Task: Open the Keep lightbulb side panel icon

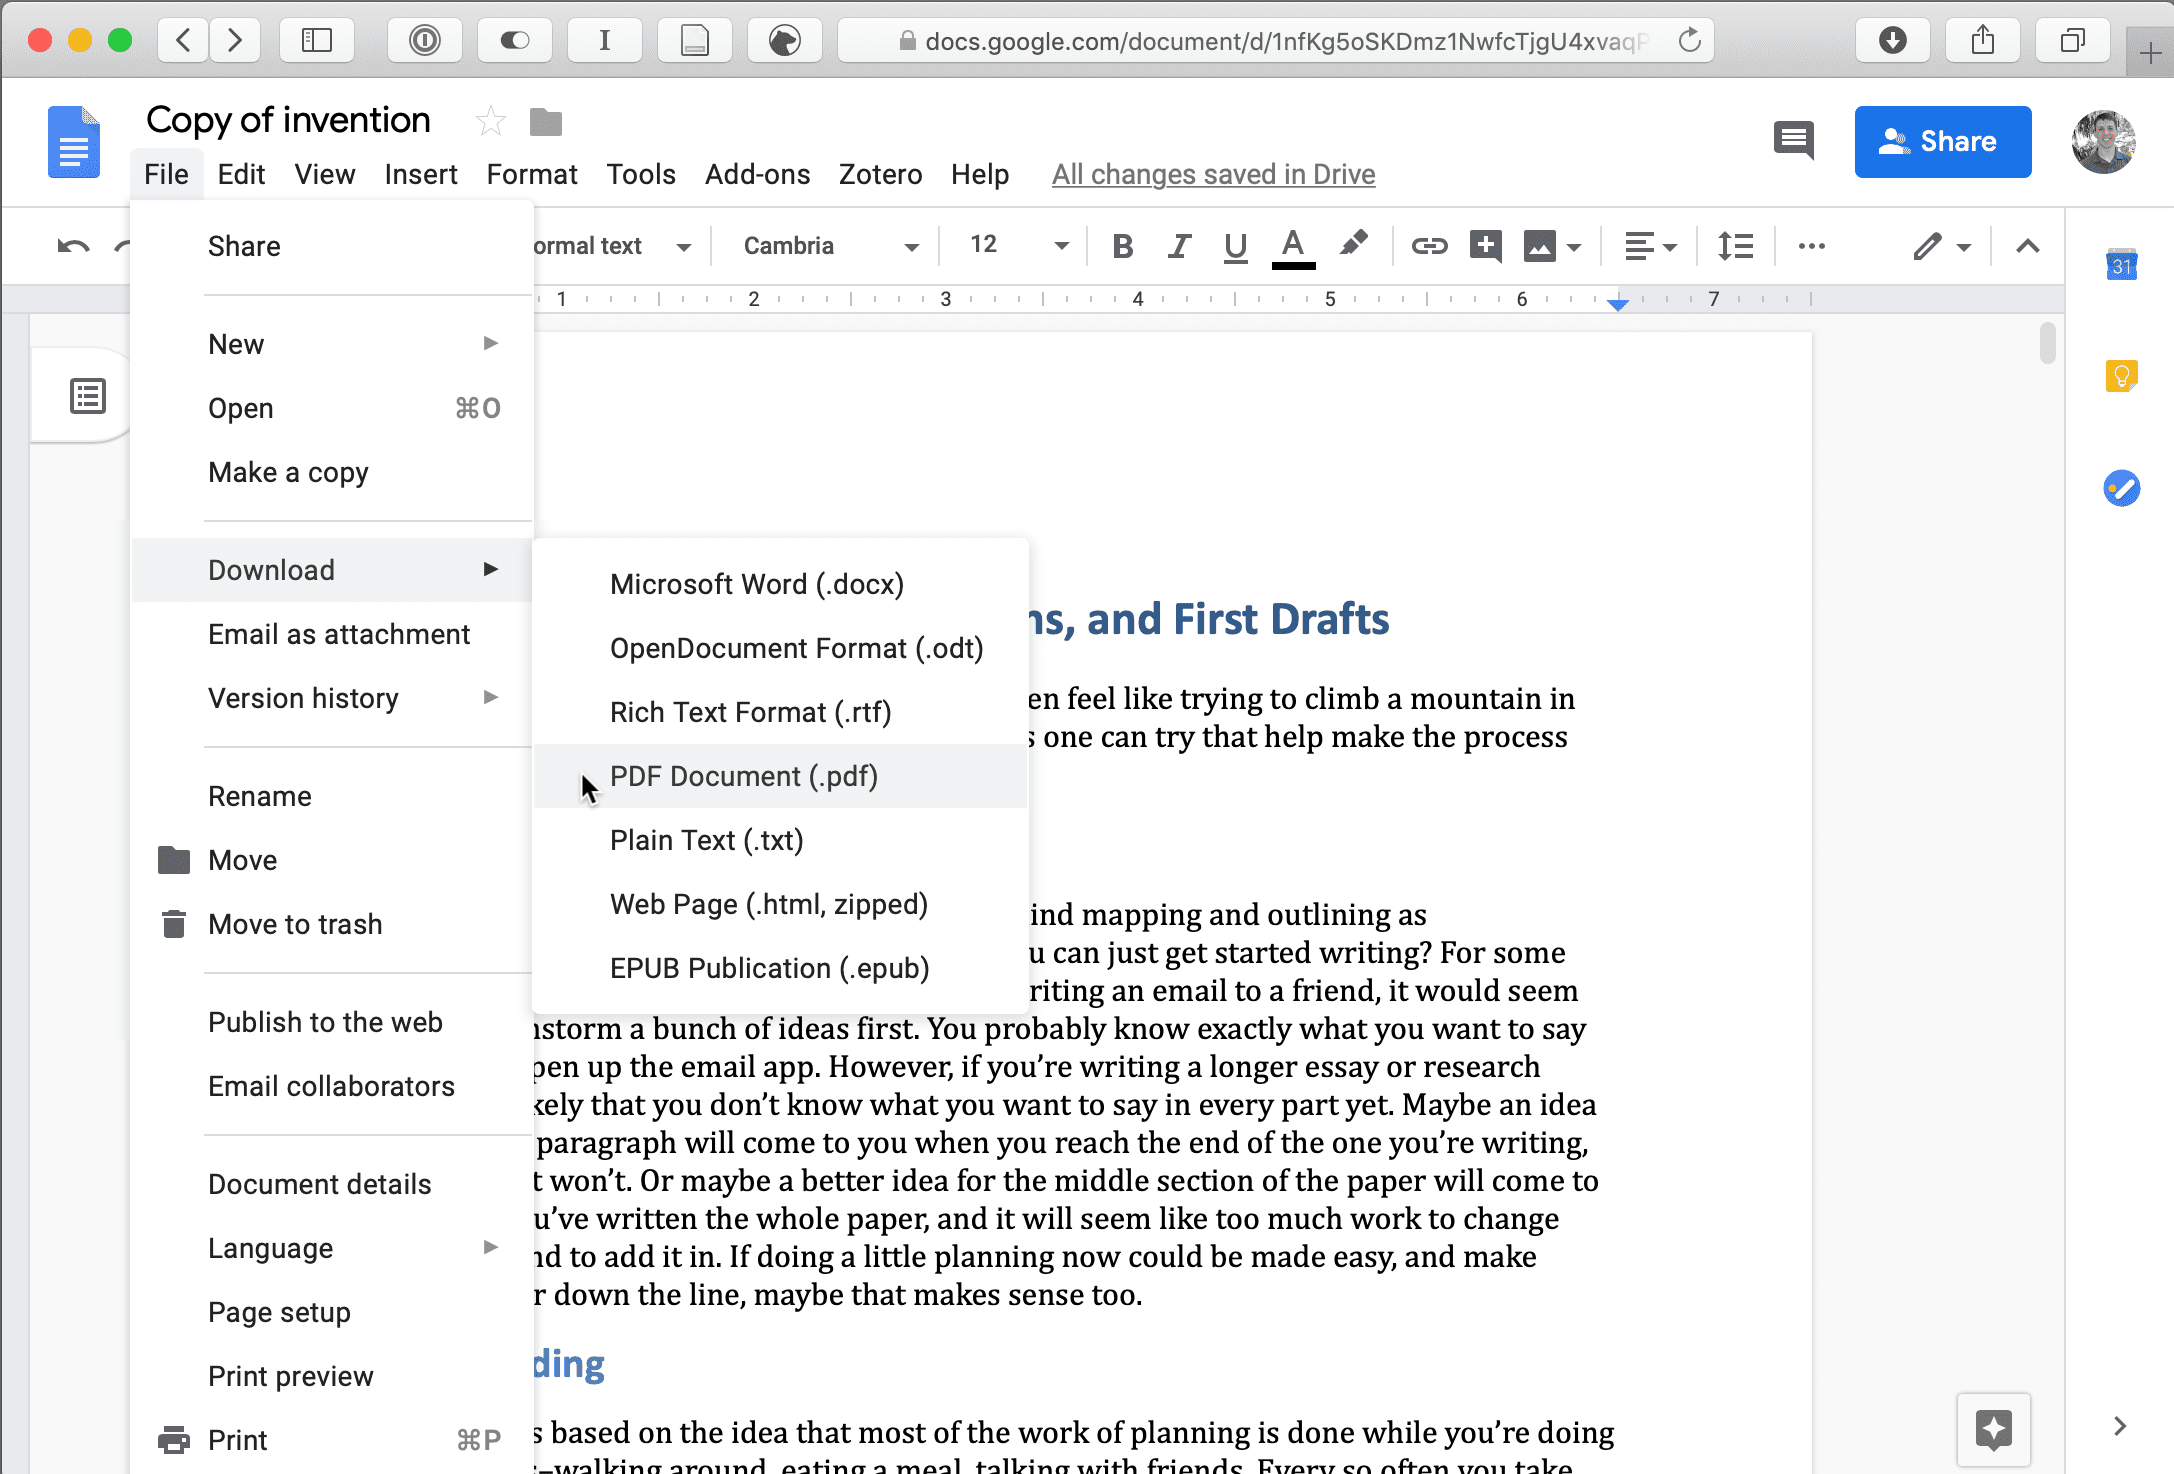Action: (x=2121, y=377)
